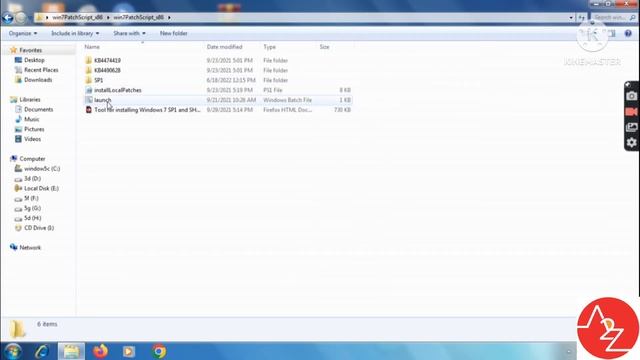
Task: Click the CD Drive disc icon
Action: 18,228
